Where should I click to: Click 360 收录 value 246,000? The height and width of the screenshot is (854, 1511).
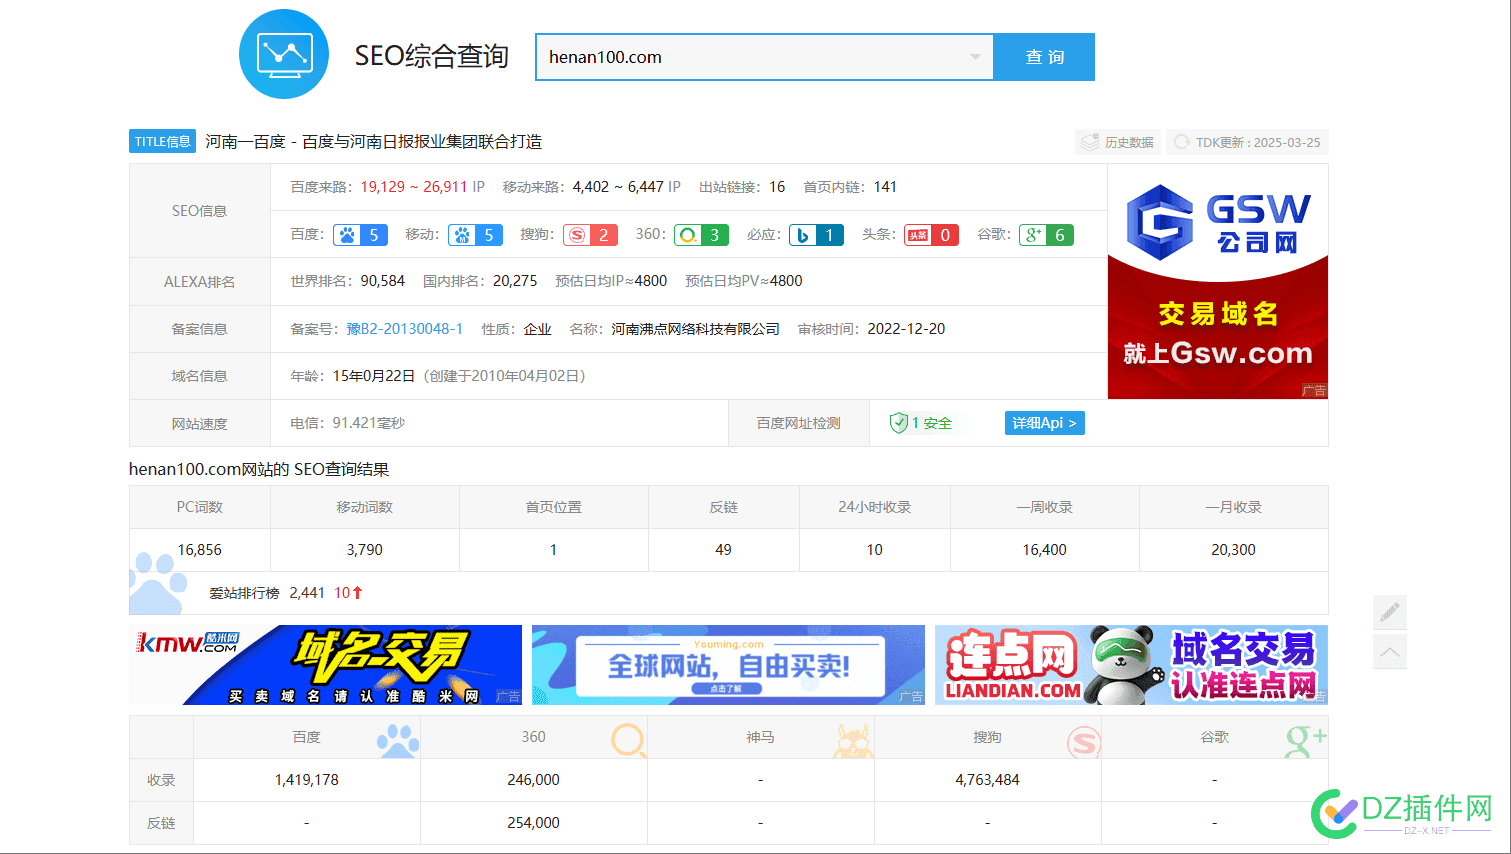coord(533,780)
